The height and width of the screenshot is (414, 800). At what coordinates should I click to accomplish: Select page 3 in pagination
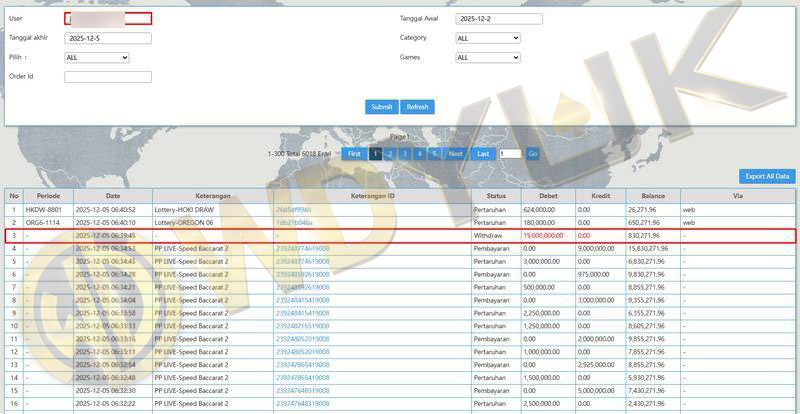click(405, 154)
